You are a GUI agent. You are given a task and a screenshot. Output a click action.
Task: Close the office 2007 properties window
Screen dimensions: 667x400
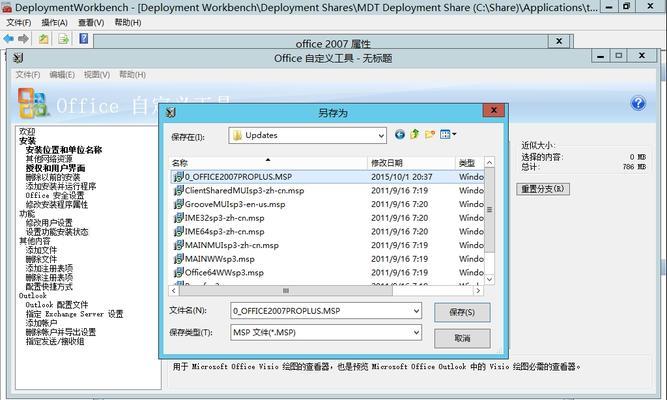[x=559, y=41]
